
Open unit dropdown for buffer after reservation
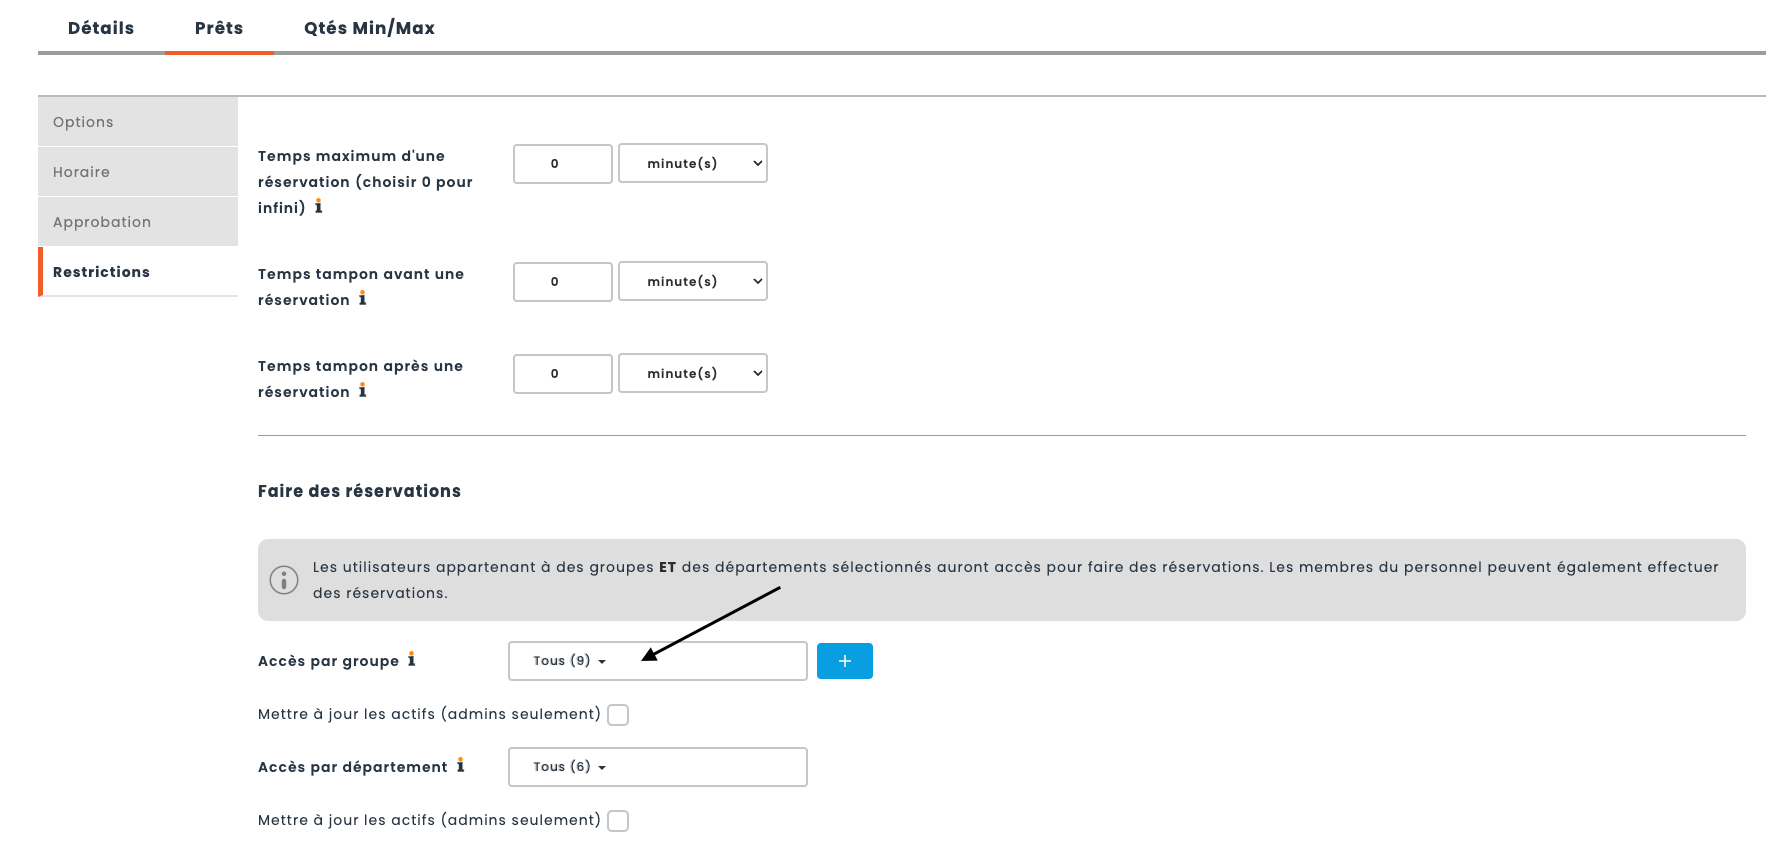(692, 373)
